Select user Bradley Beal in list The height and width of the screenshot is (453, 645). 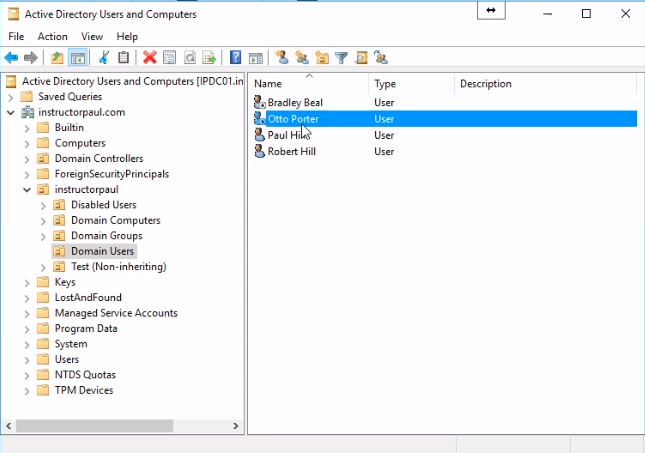point(295,102)
